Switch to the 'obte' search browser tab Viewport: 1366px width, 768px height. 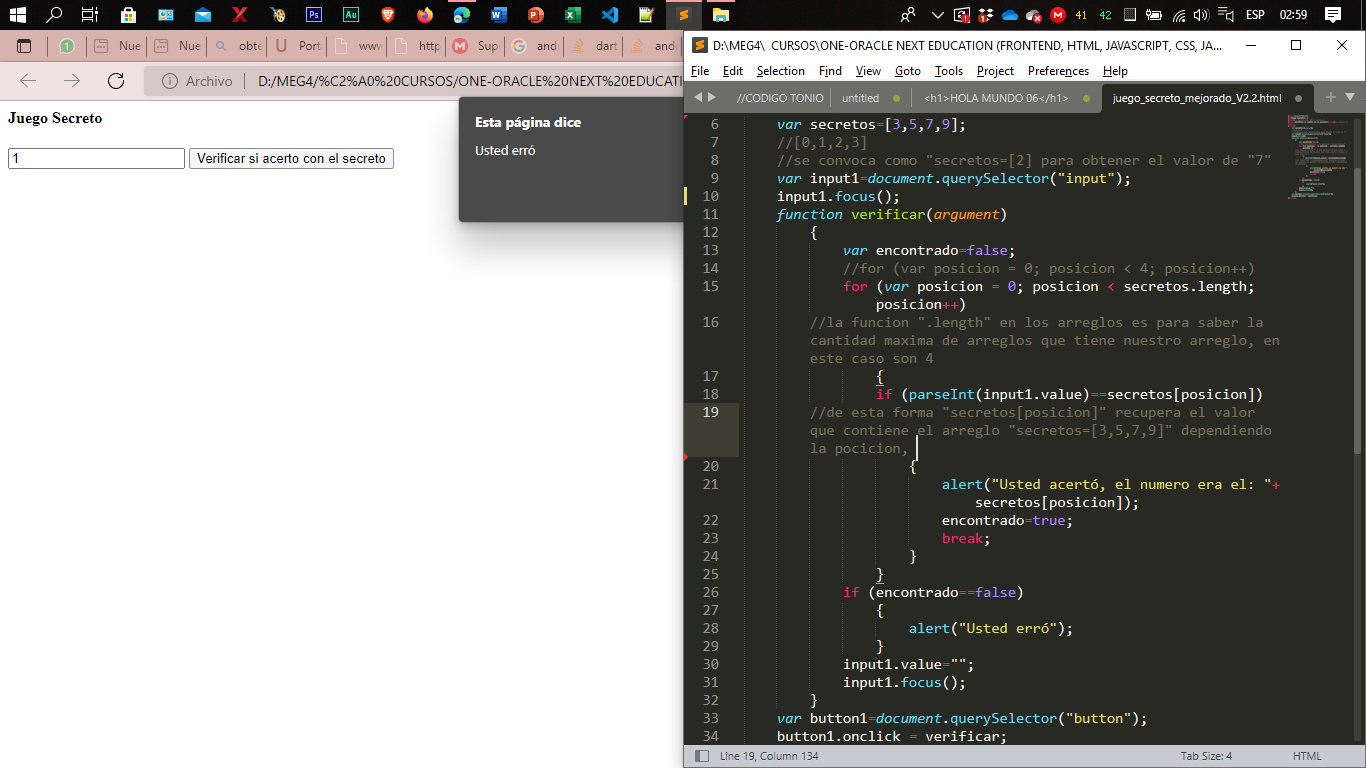point(238,46)
